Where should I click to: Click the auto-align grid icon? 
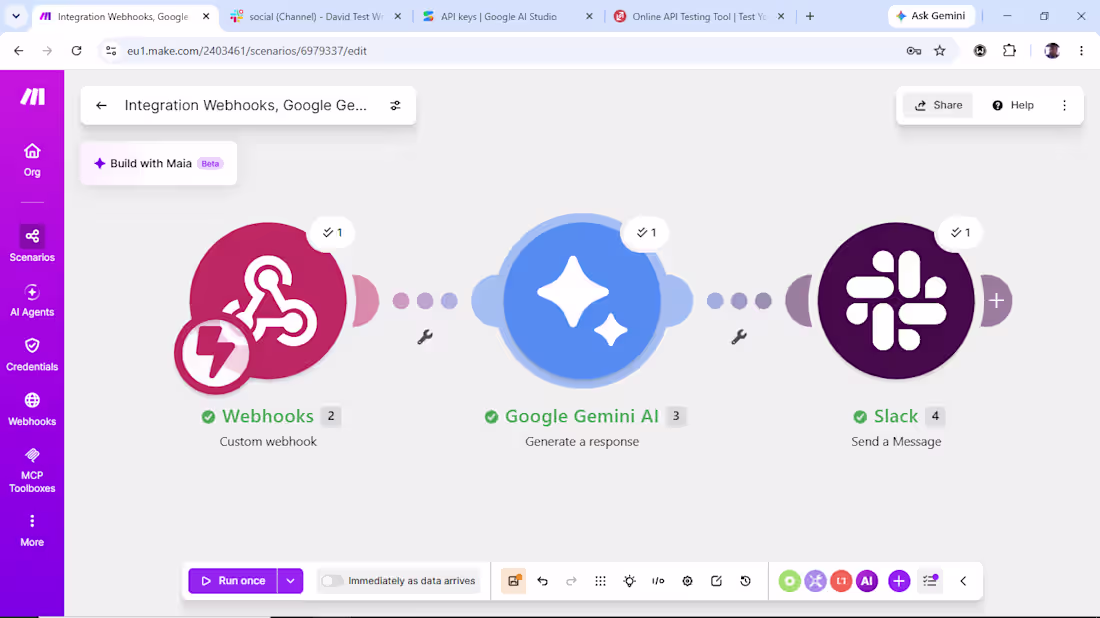point(601,581)
